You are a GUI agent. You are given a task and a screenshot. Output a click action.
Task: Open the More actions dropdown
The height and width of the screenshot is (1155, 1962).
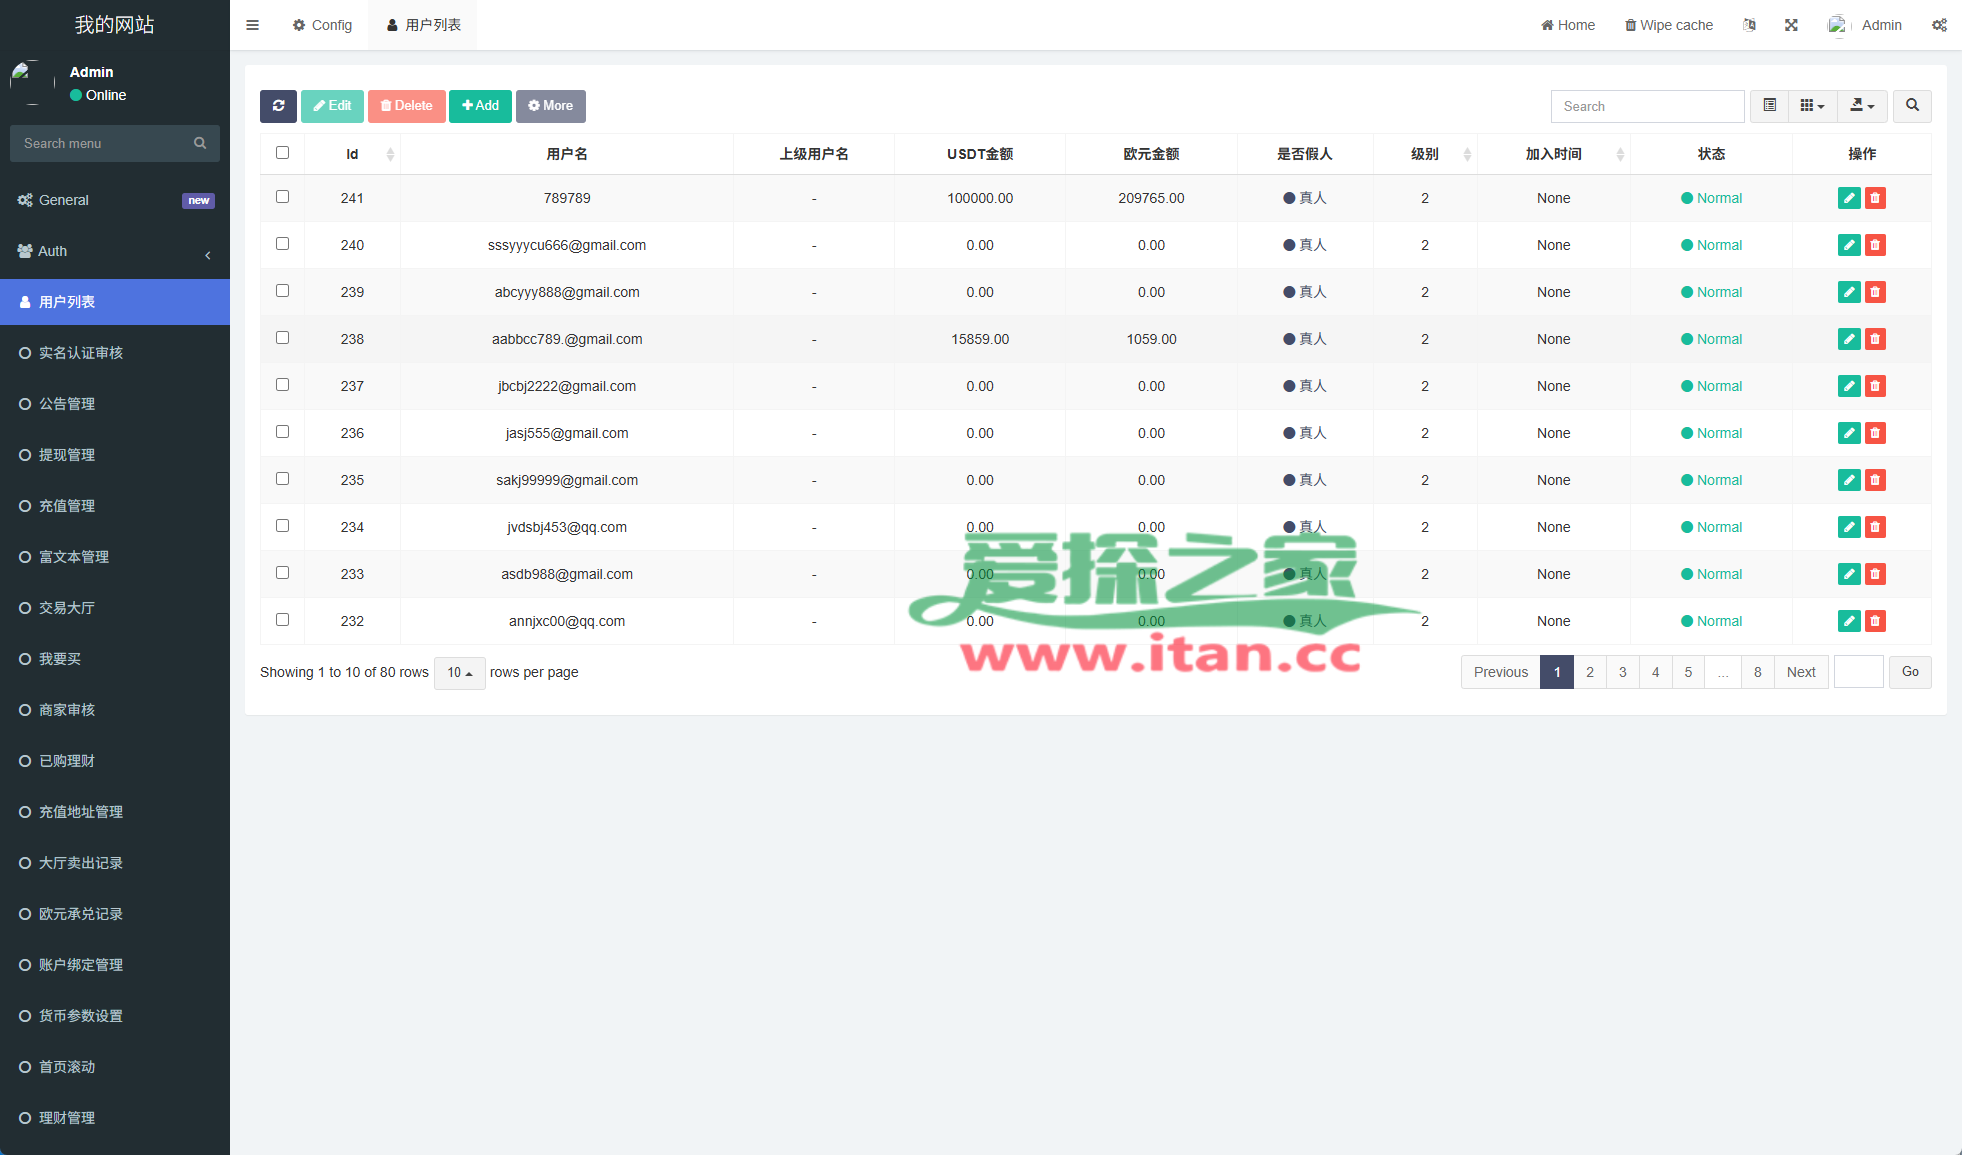551,106
